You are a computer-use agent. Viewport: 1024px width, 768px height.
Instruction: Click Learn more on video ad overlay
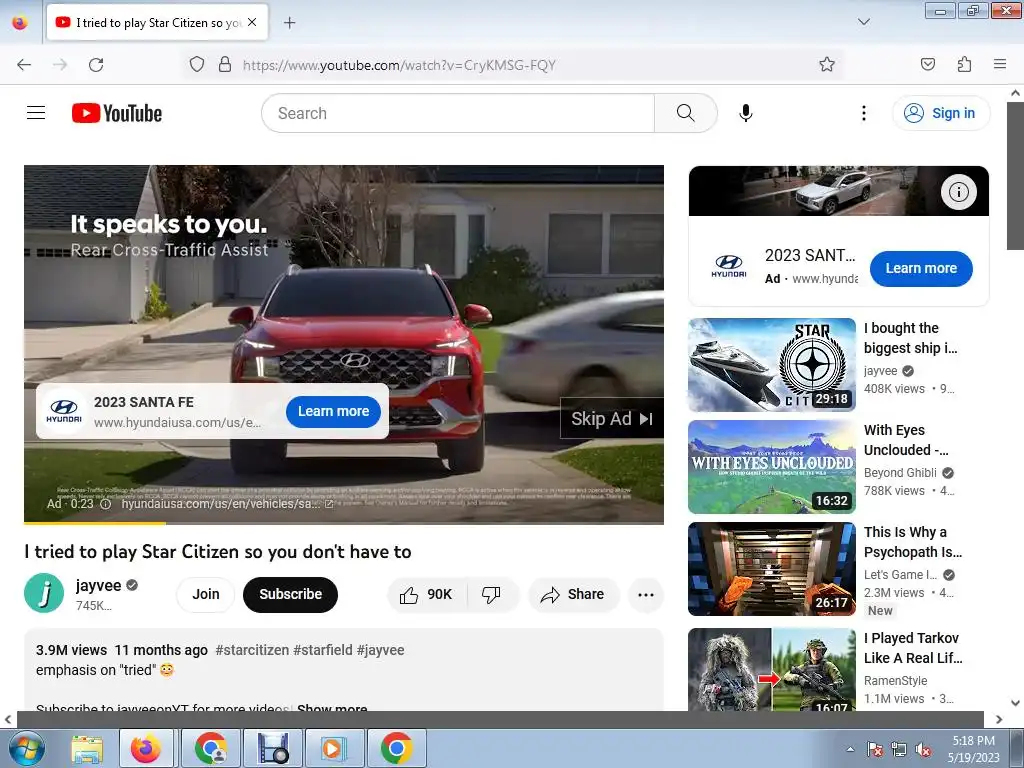click(x=333, y=411)
